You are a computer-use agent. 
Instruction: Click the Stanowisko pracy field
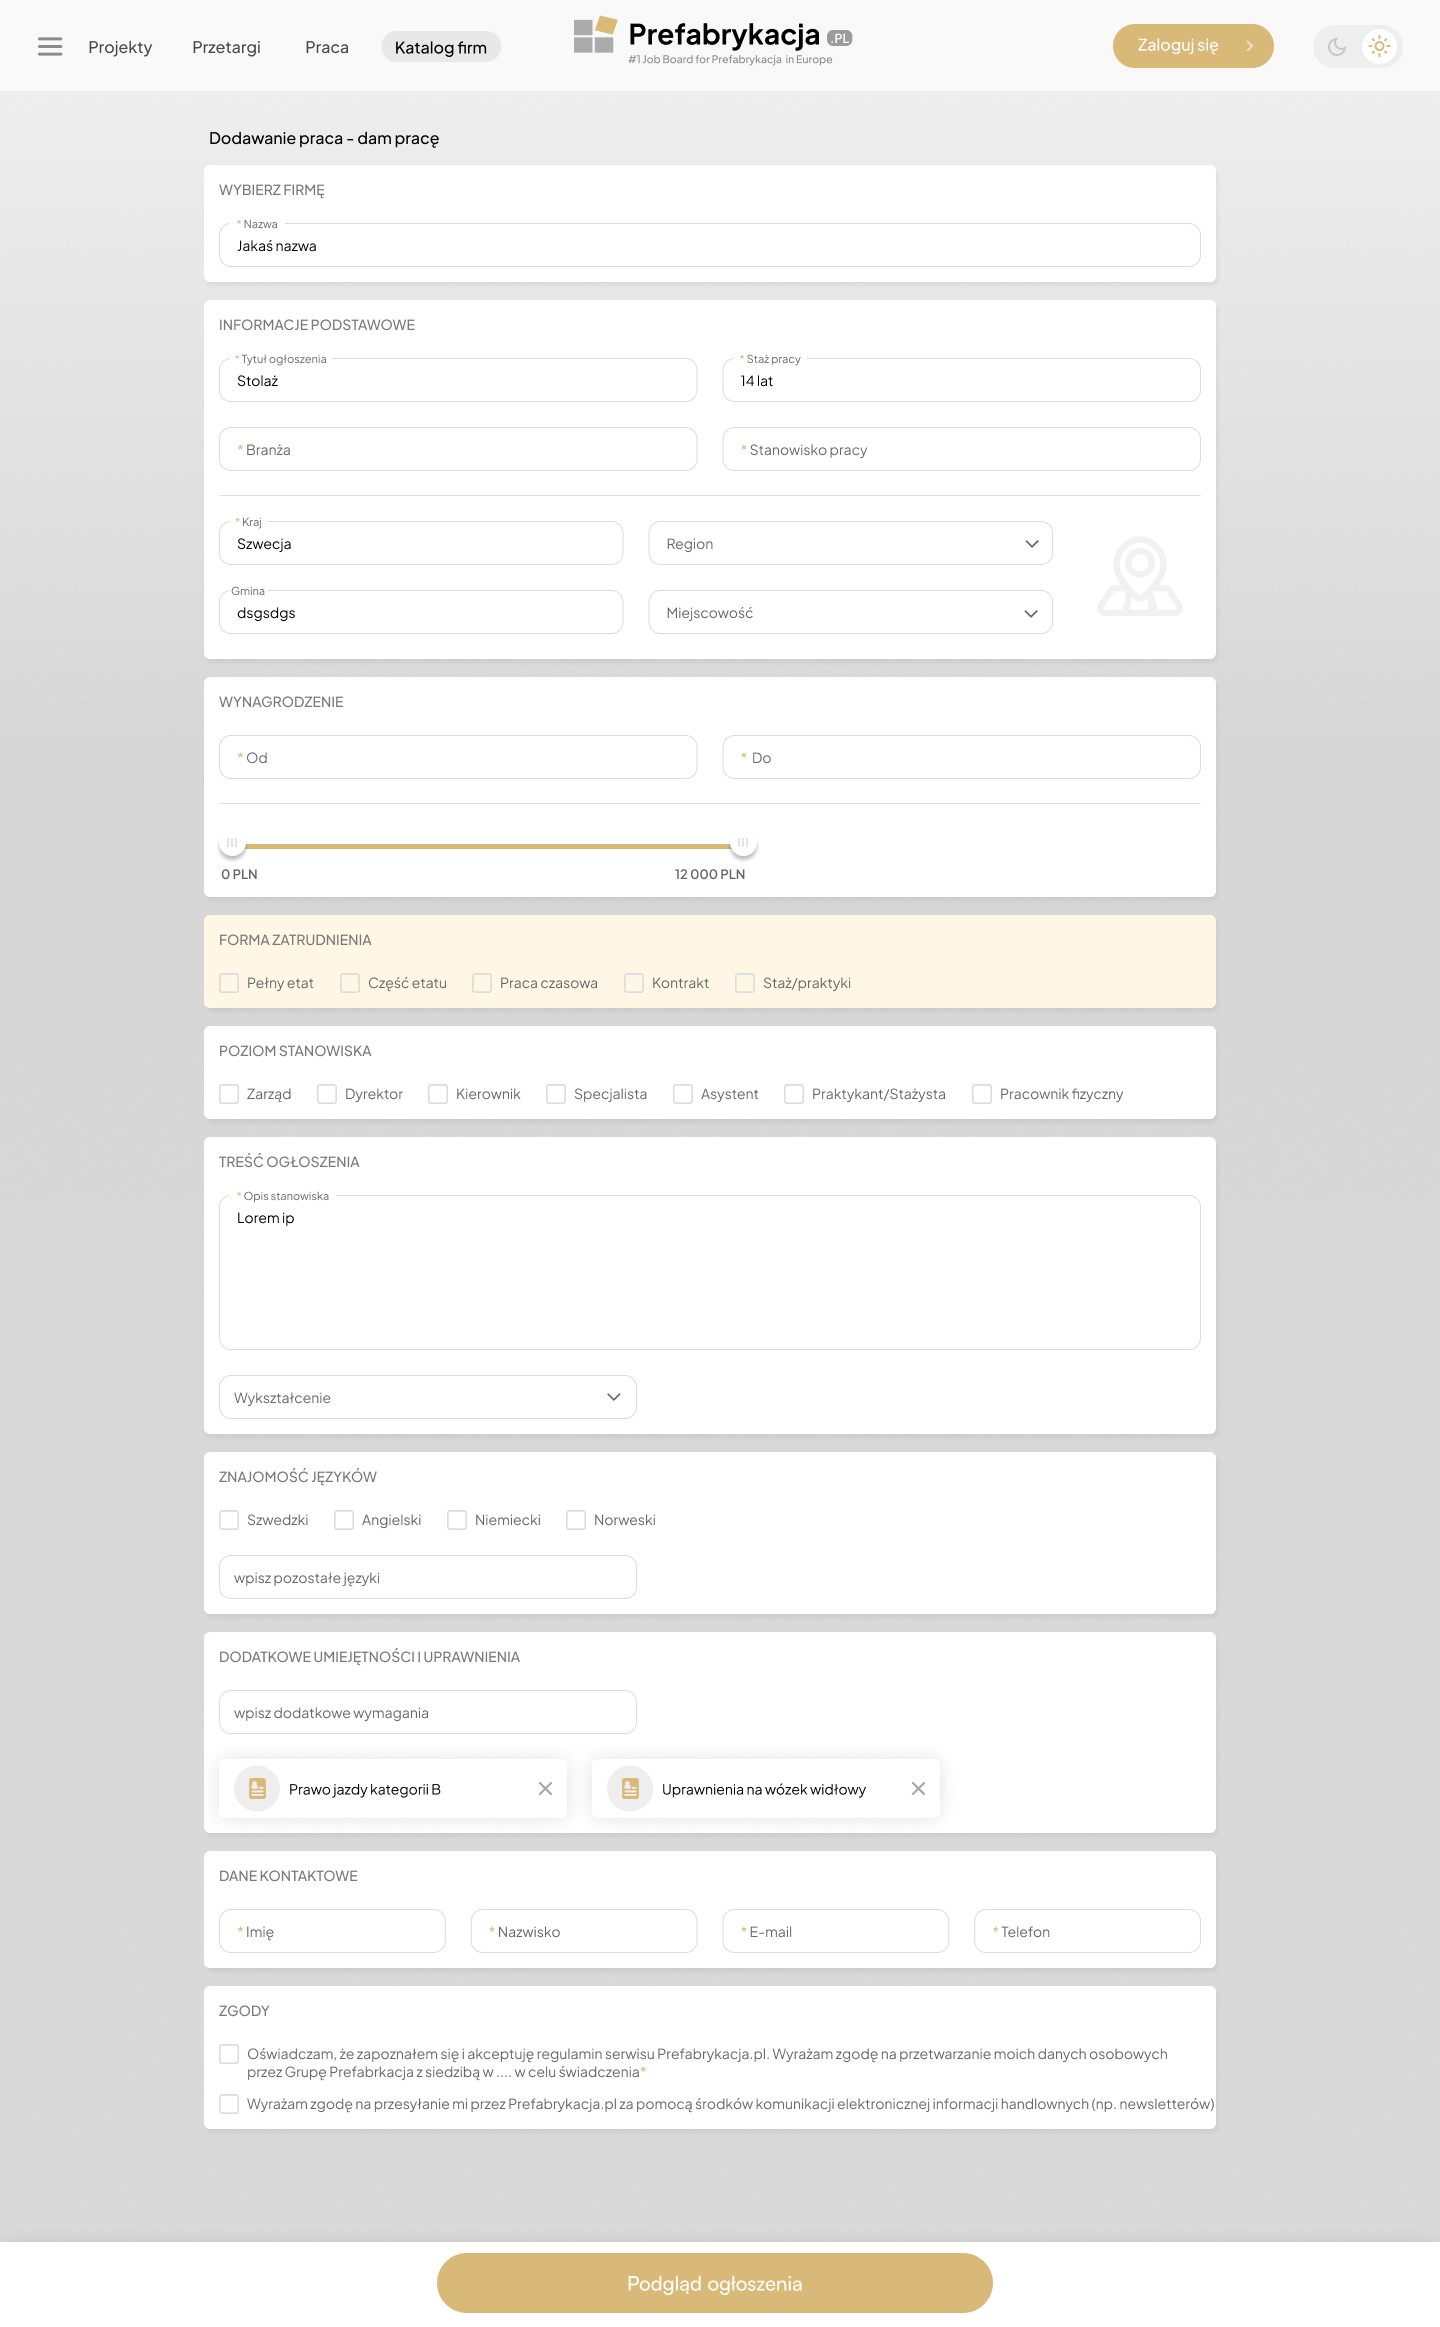coord(962,449)
